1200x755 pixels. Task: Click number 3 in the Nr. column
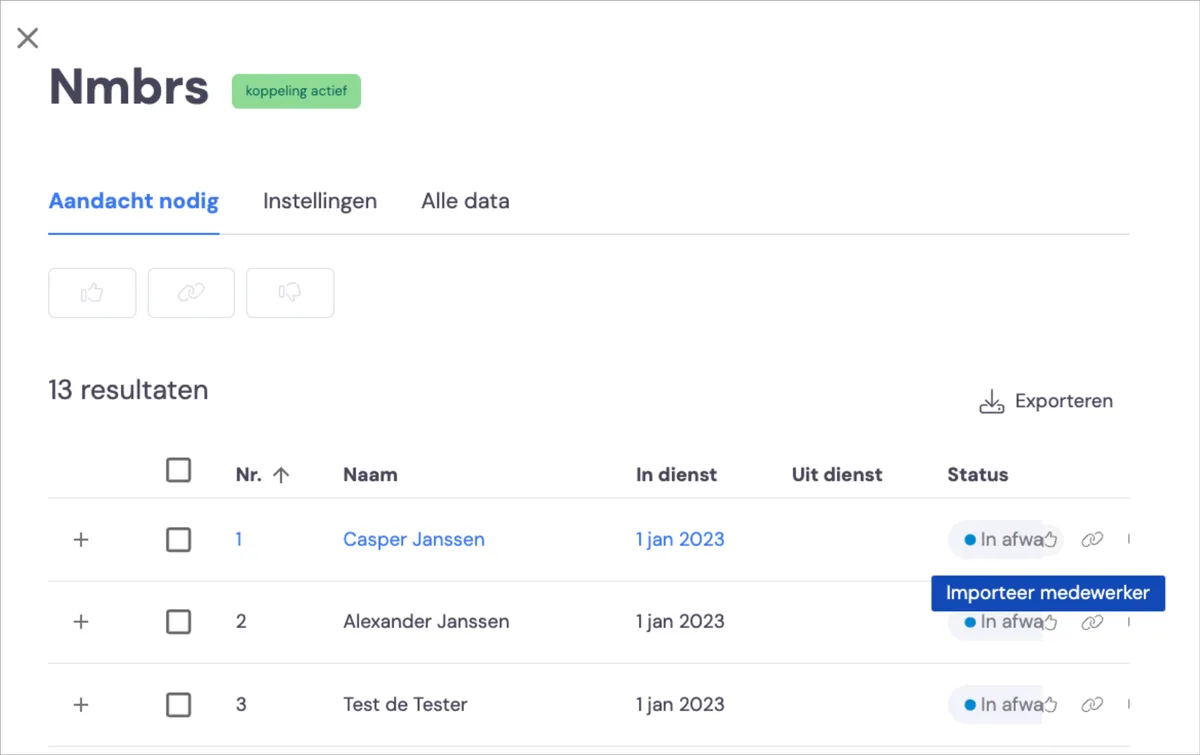click(x=241, y=705)
